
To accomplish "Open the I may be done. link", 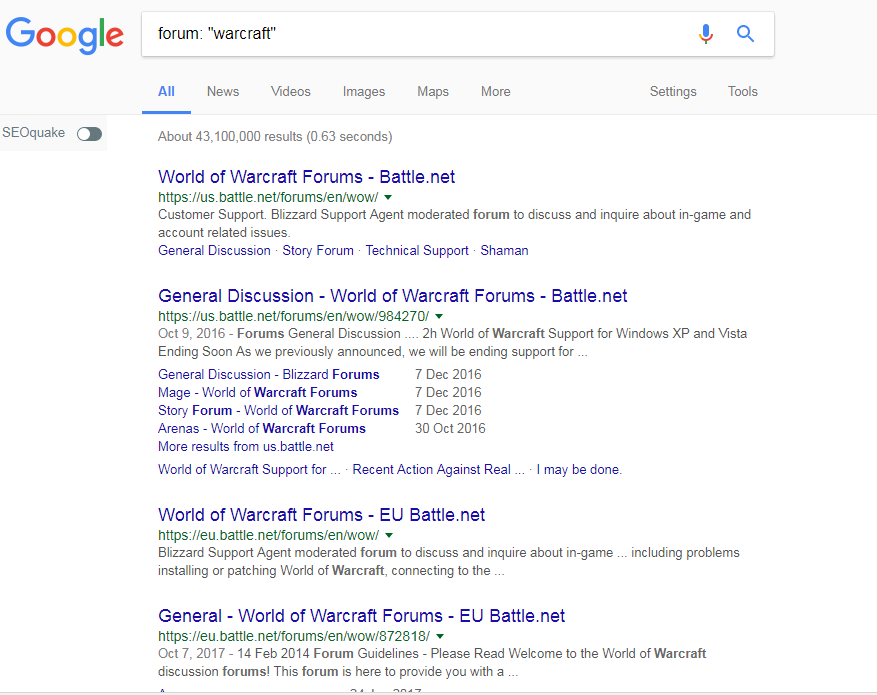I will click(x=579, y=470).
